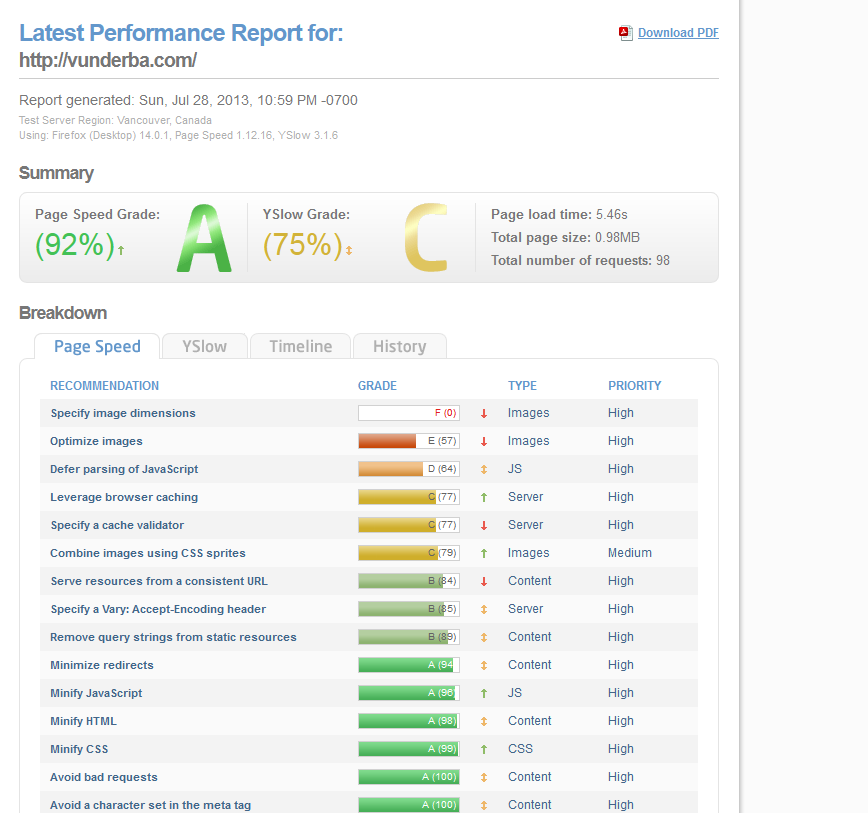868x813 pixels.
Task: Click the large green A grade icon
Action: click(204, 238)
